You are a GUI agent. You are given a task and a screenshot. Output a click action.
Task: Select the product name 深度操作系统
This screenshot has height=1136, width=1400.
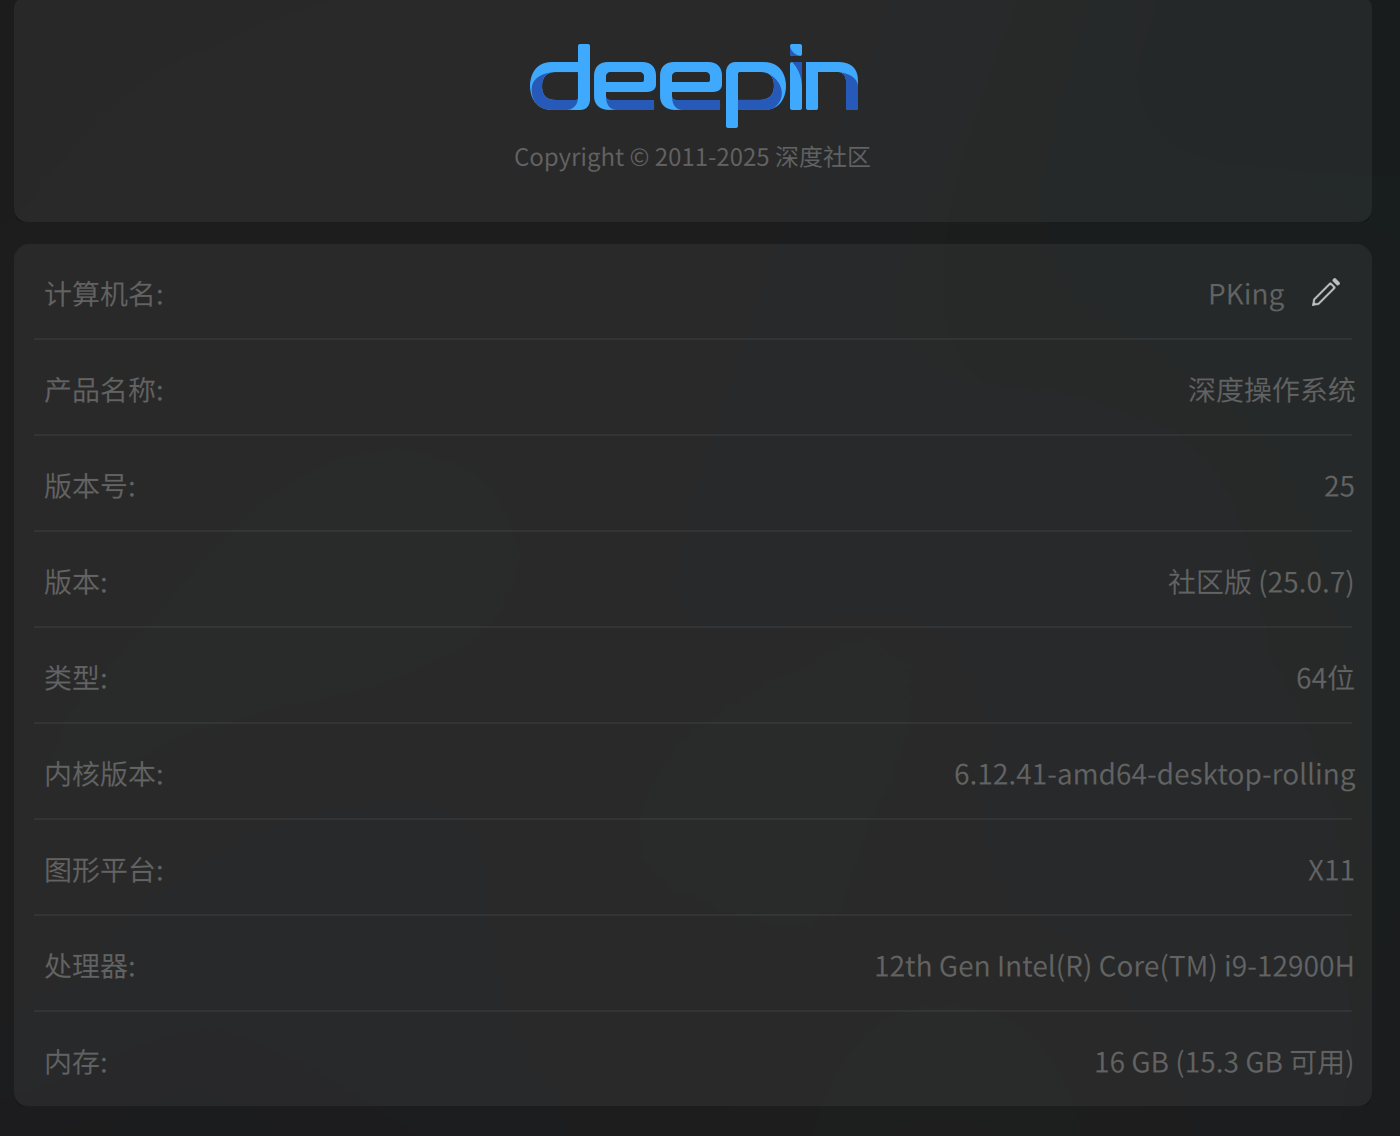1271,390
